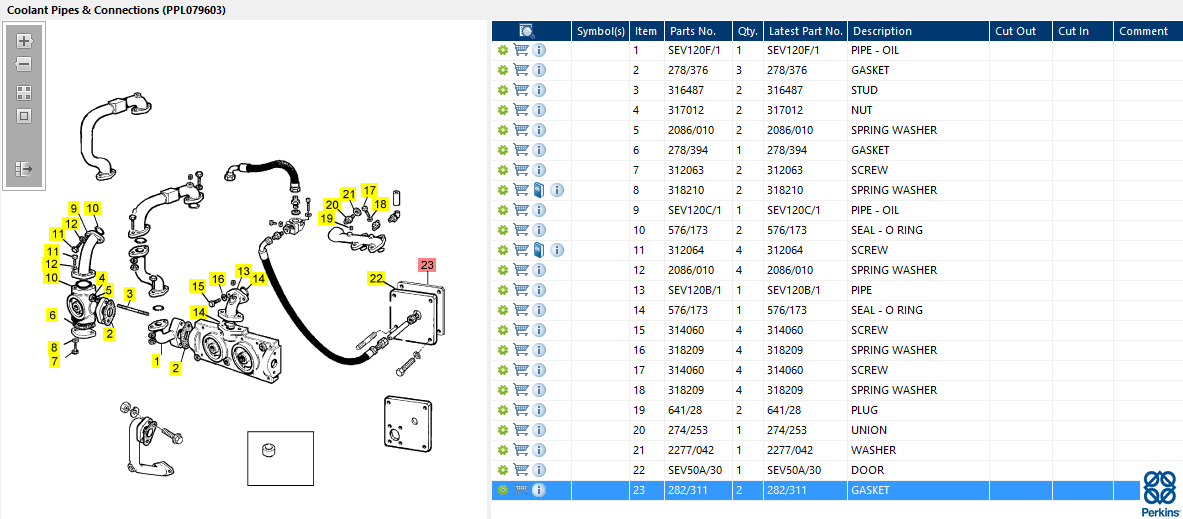Open info for item 1 SEV120F/1
This screenshot has height=519, width=1183.
pos(539,50)
